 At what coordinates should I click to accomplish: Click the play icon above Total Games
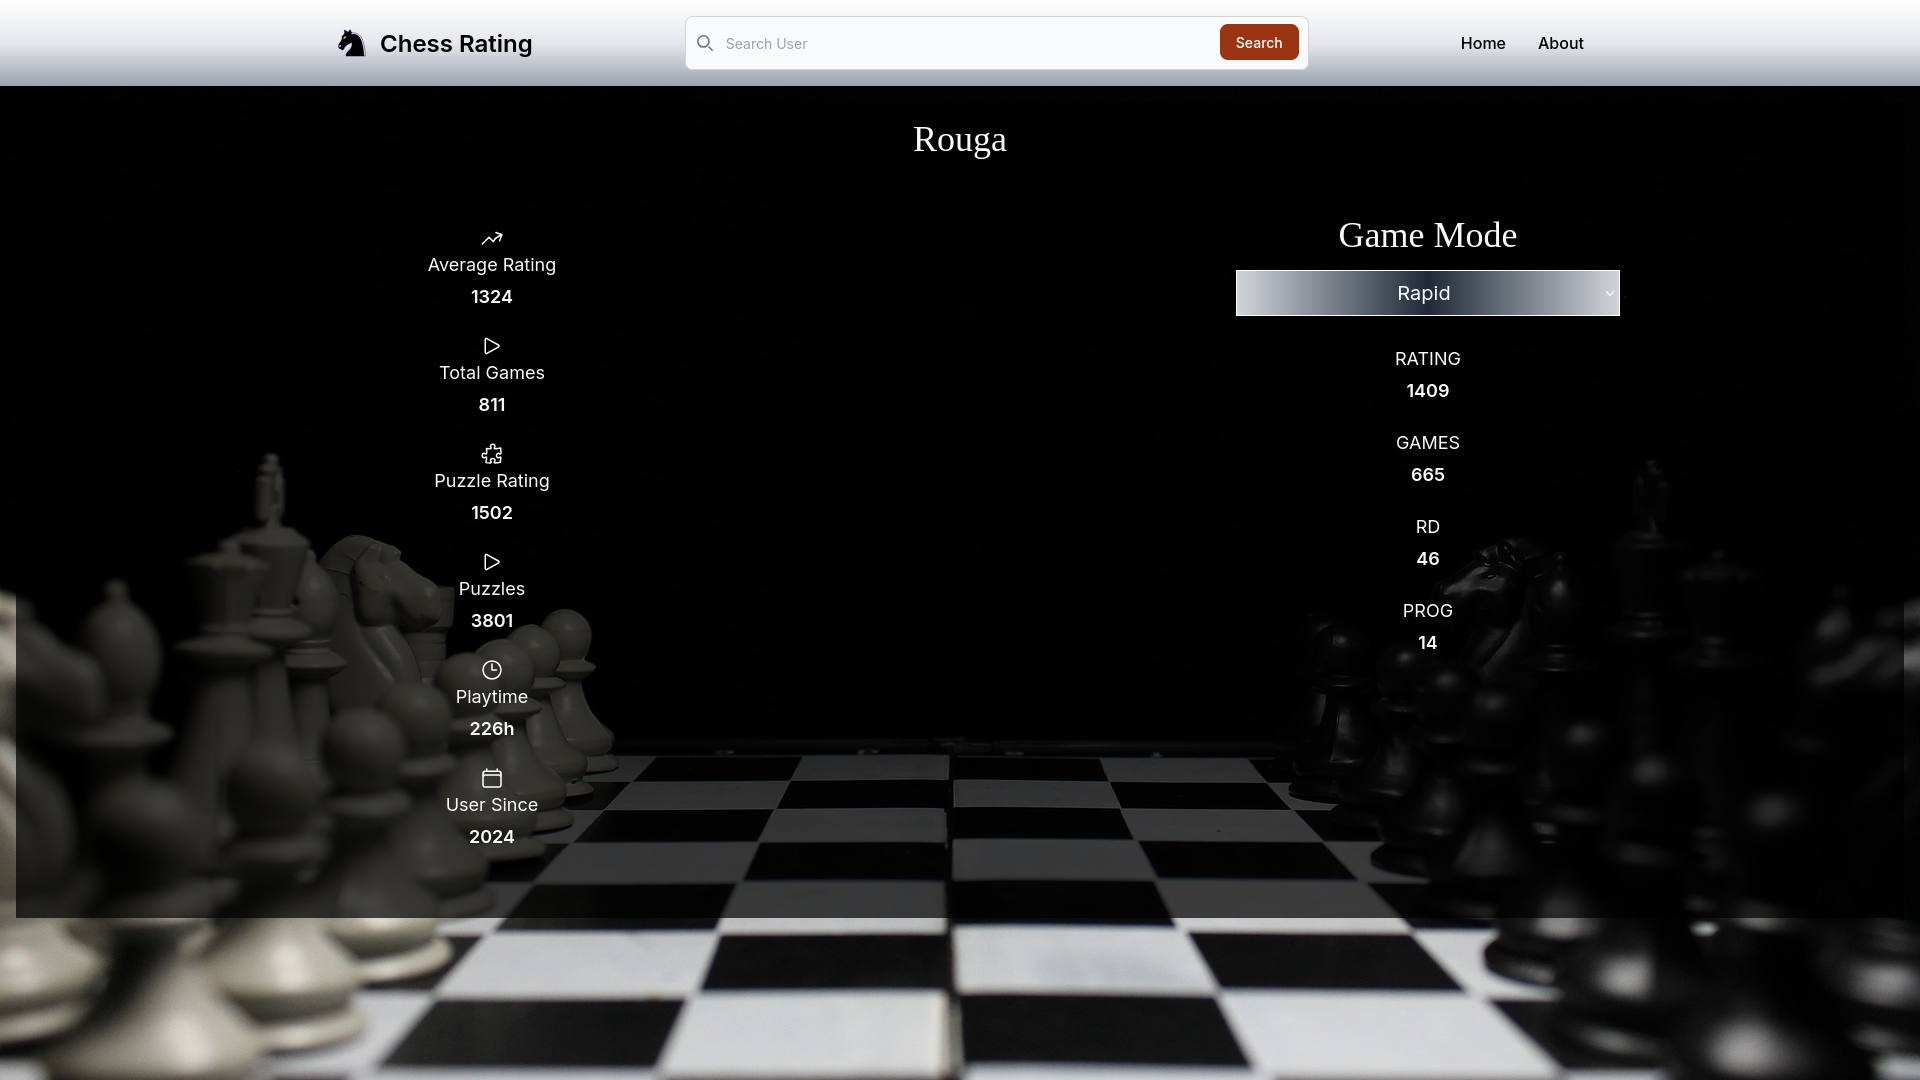tap(491, 346)
